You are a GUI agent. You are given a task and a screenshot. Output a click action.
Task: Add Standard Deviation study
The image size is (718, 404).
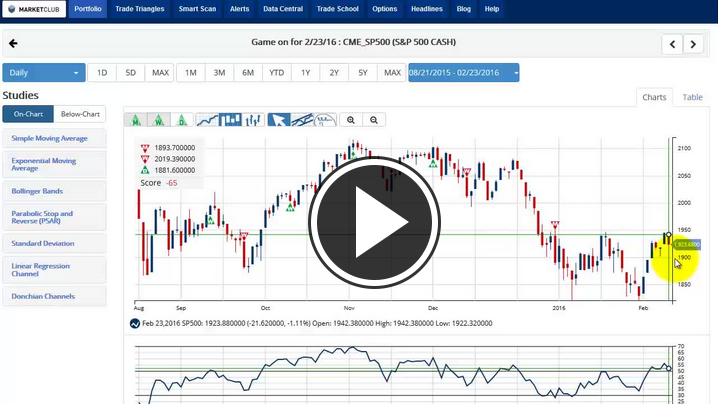(x=54, y=243)
